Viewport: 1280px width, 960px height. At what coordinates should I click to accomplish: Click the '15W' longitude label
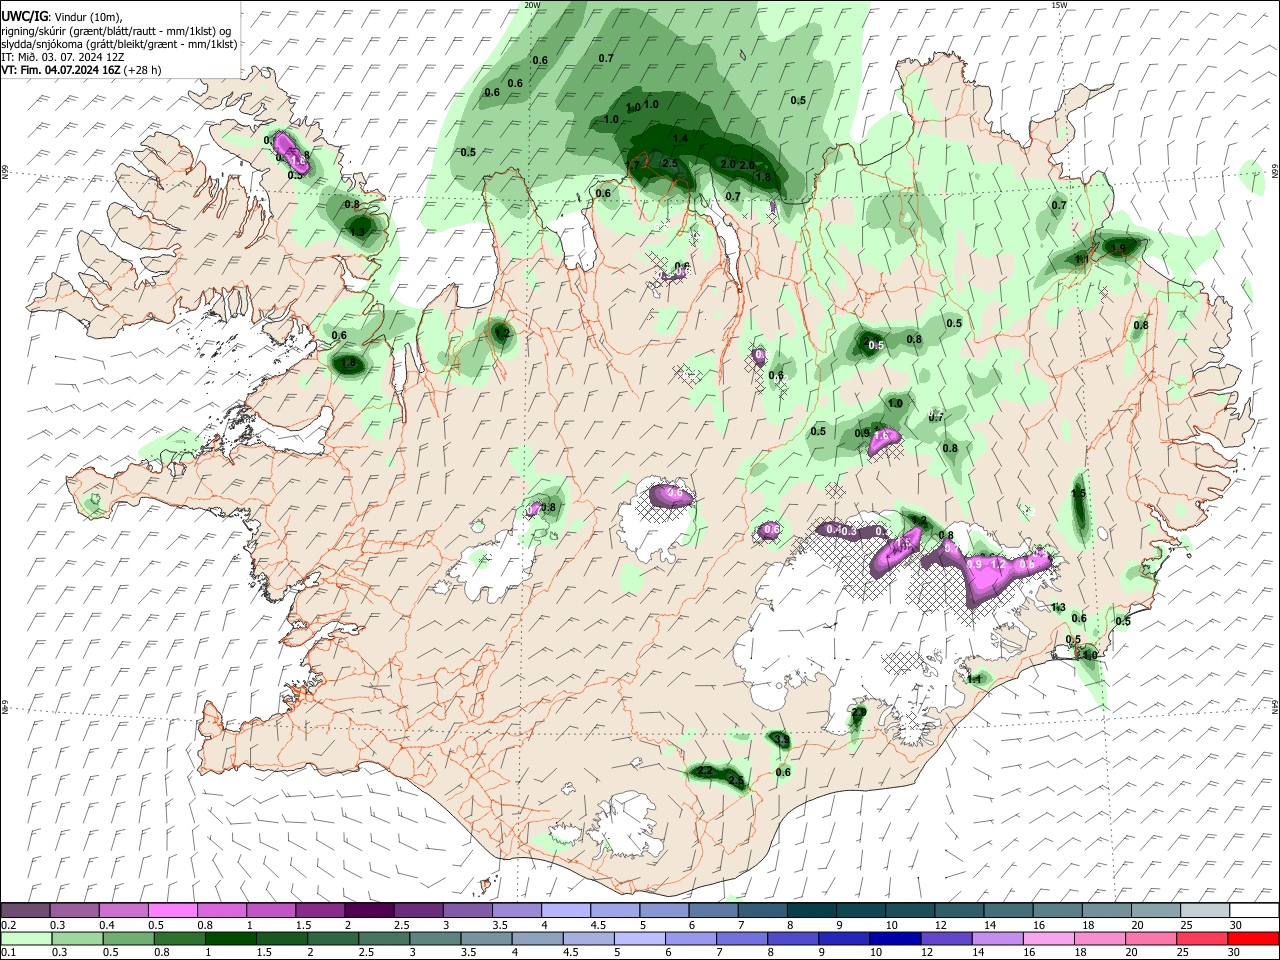1059,5
